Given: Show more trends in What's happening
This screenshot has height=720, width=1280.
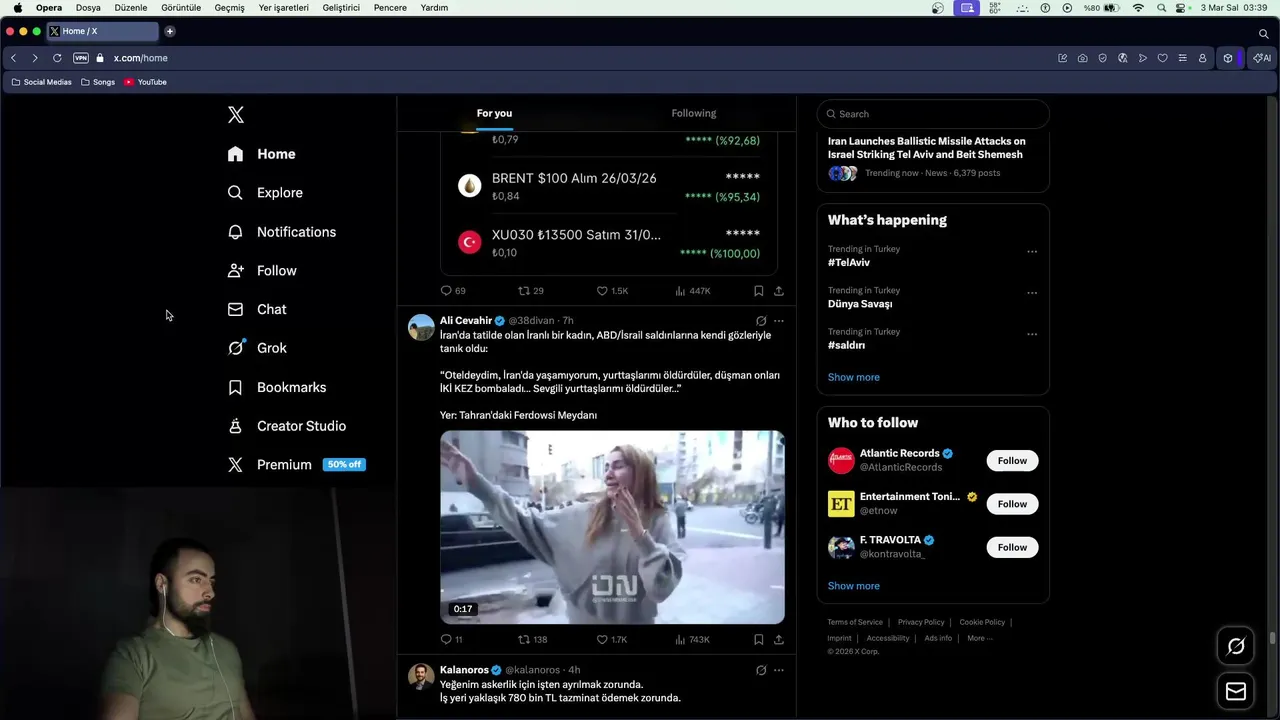Looking at the screenshot, I should point(854,377).
